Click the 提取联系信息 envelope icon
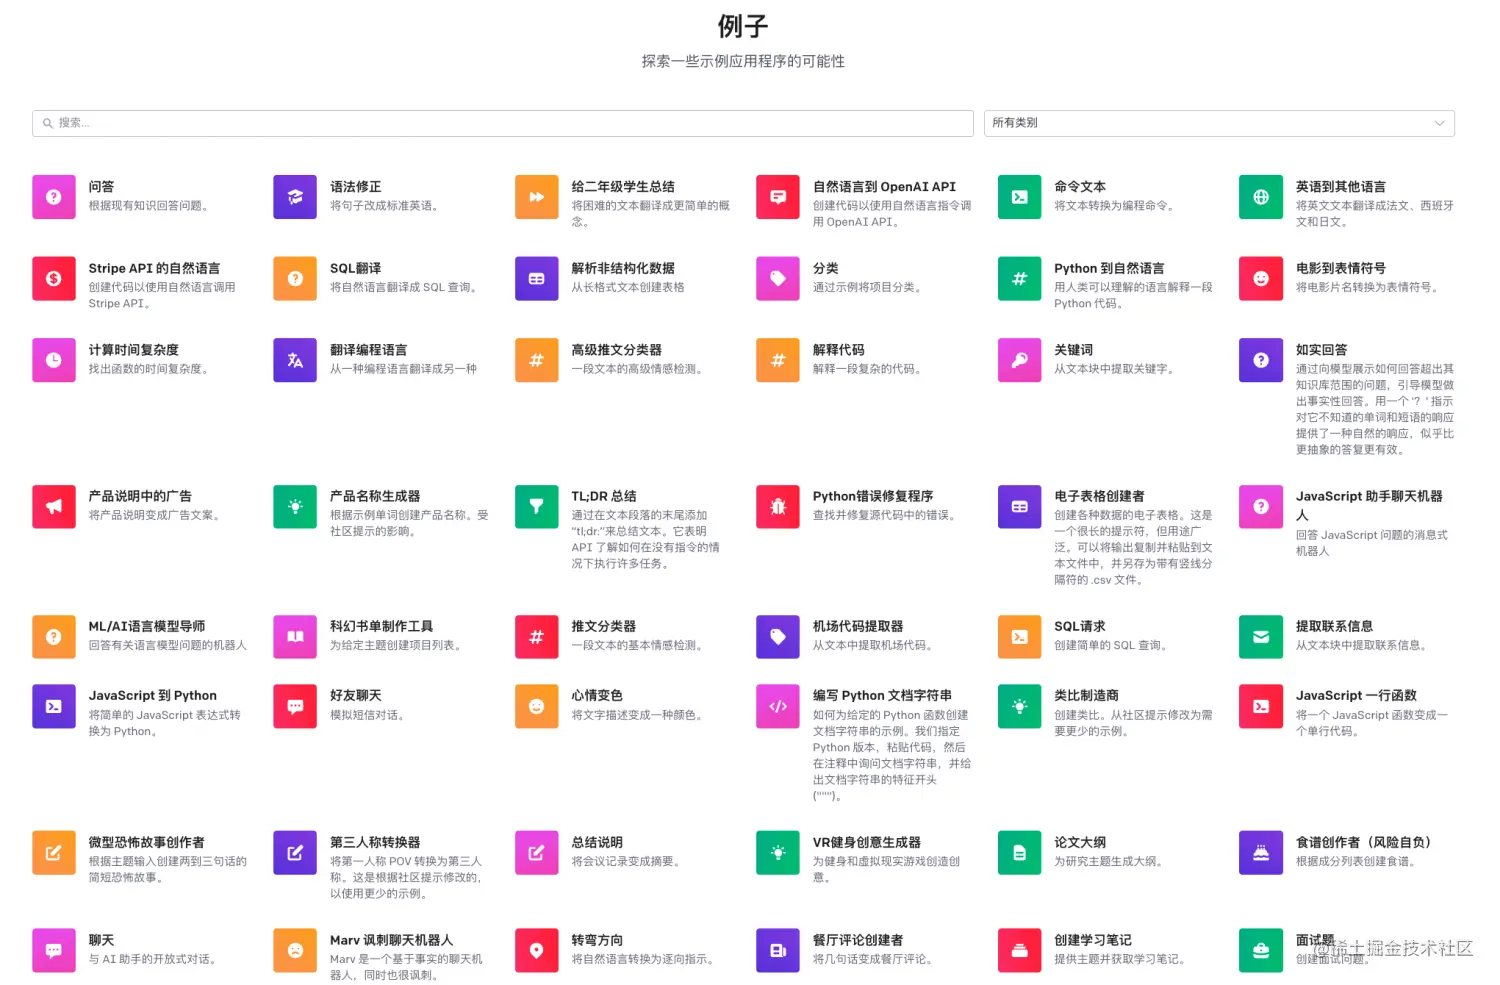The width and height of the screenshot is (1500, 985). 1261,637
